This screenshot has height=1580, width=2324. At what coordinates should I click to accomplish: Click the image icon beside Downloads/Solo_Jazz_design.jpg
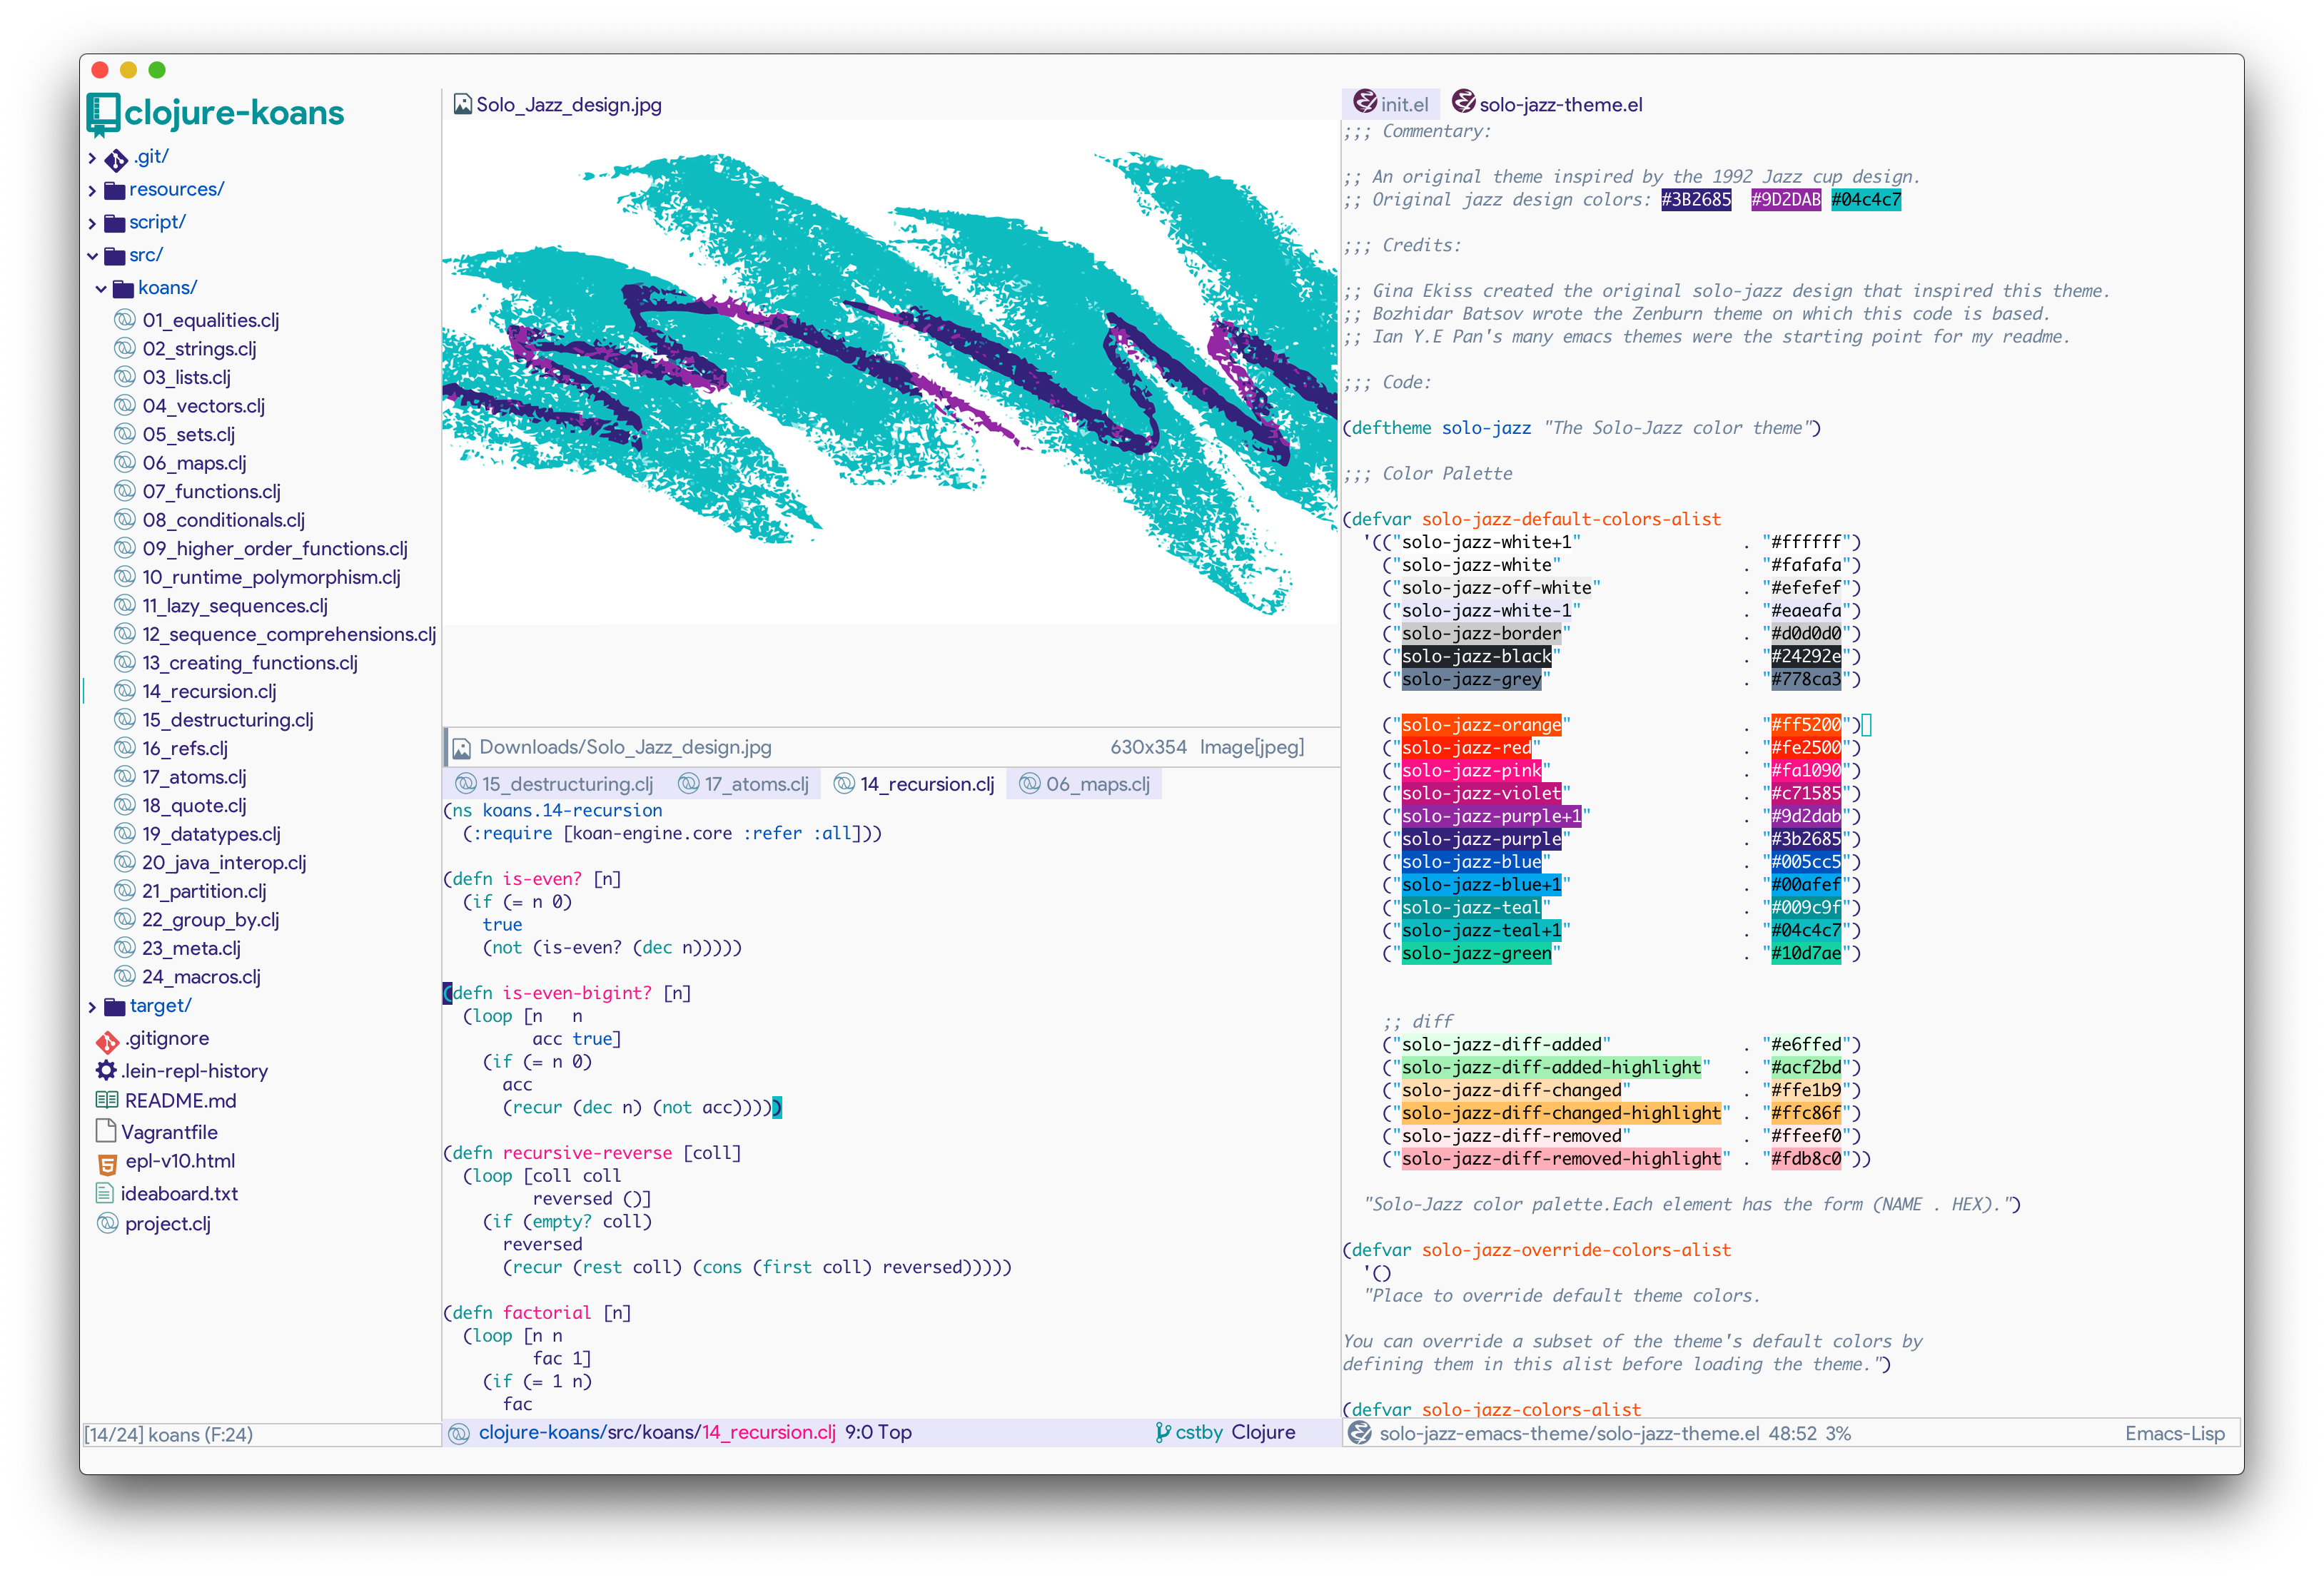[462, 748]
